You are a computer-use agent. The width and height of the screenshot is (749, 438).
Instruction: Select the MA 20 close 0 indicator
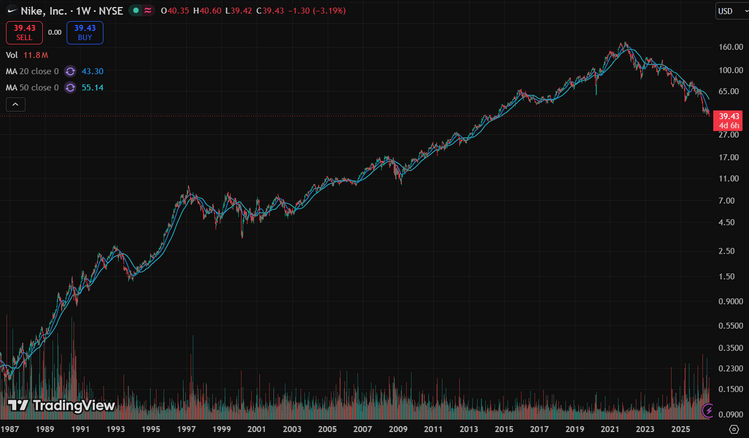[32, 71]
